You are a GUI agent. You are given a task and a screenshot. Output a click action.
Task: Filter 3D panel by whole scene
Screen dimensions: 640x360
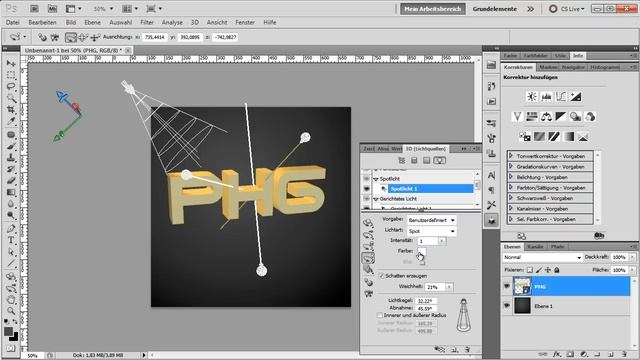tap(402, 160)
